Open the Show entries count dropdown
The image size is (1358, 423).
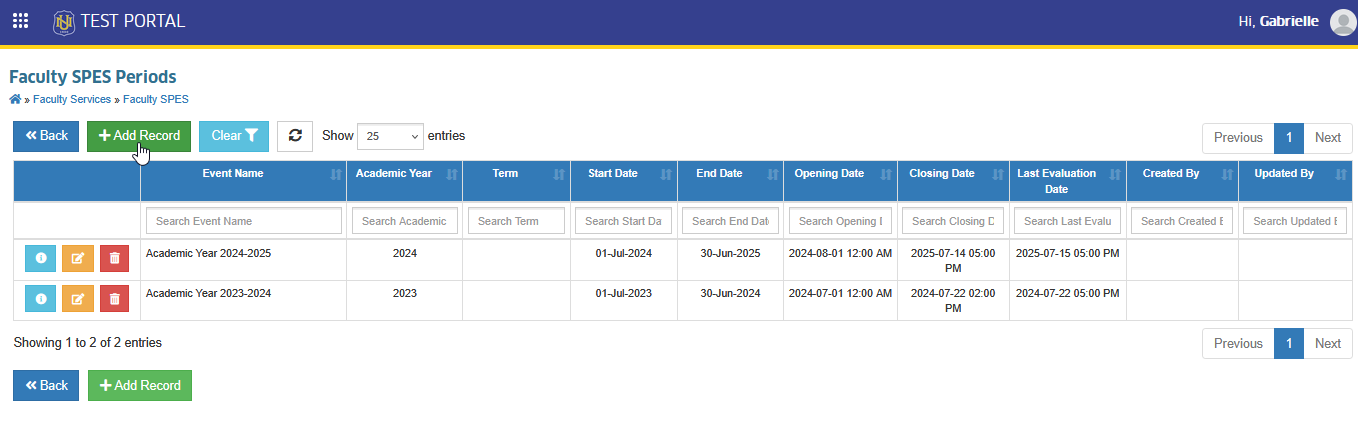tap(390, 136)
